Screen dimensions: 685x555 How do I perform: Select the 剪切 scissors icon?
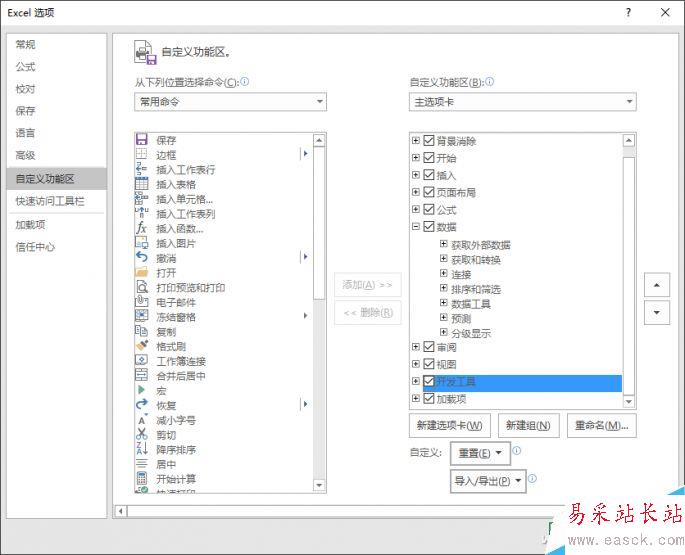pos(142,434)
